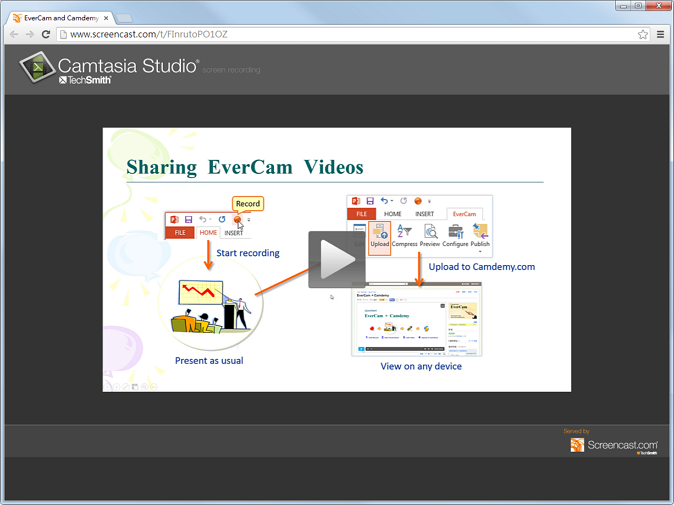Open the Chrome hamburger menu
Image resolution: width=674 pixels, height=505 pixels.
(x=661, y=34)
